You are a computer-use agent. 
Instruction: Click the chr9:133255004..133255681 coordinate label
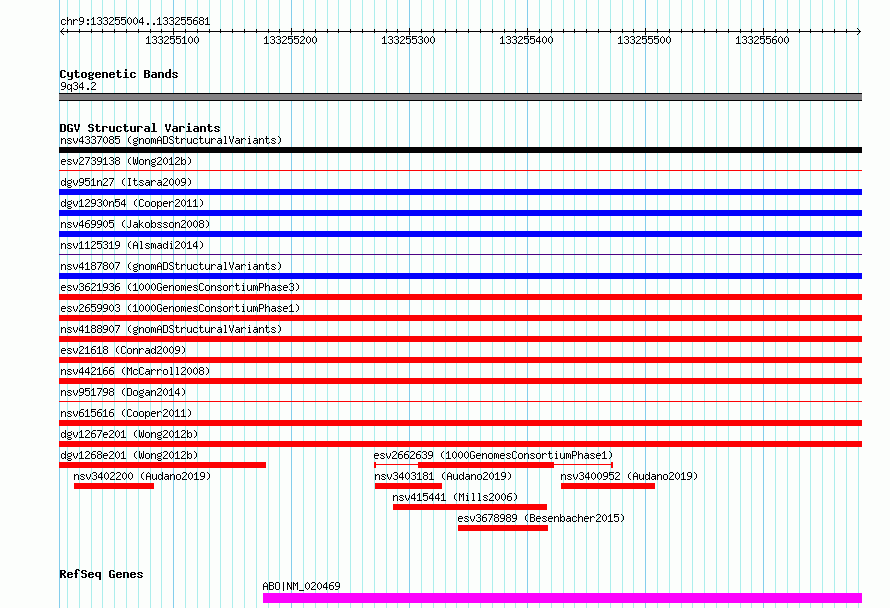tap(135, 22)
